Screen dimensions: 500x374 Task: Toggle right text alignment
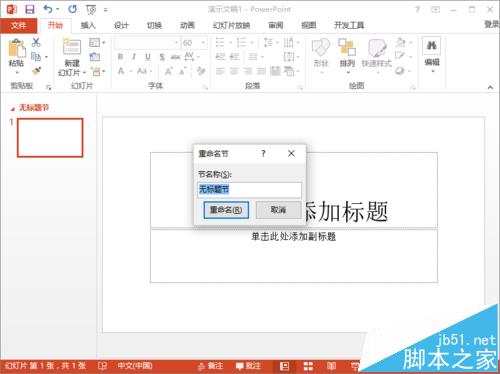248,71
